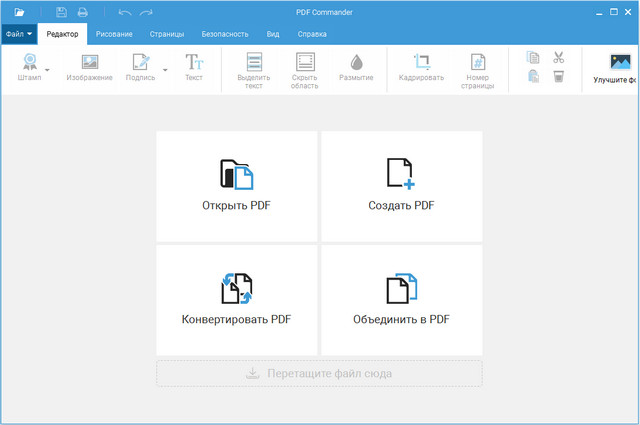Click the open folder icon in title bar

[x=19, y=12]
